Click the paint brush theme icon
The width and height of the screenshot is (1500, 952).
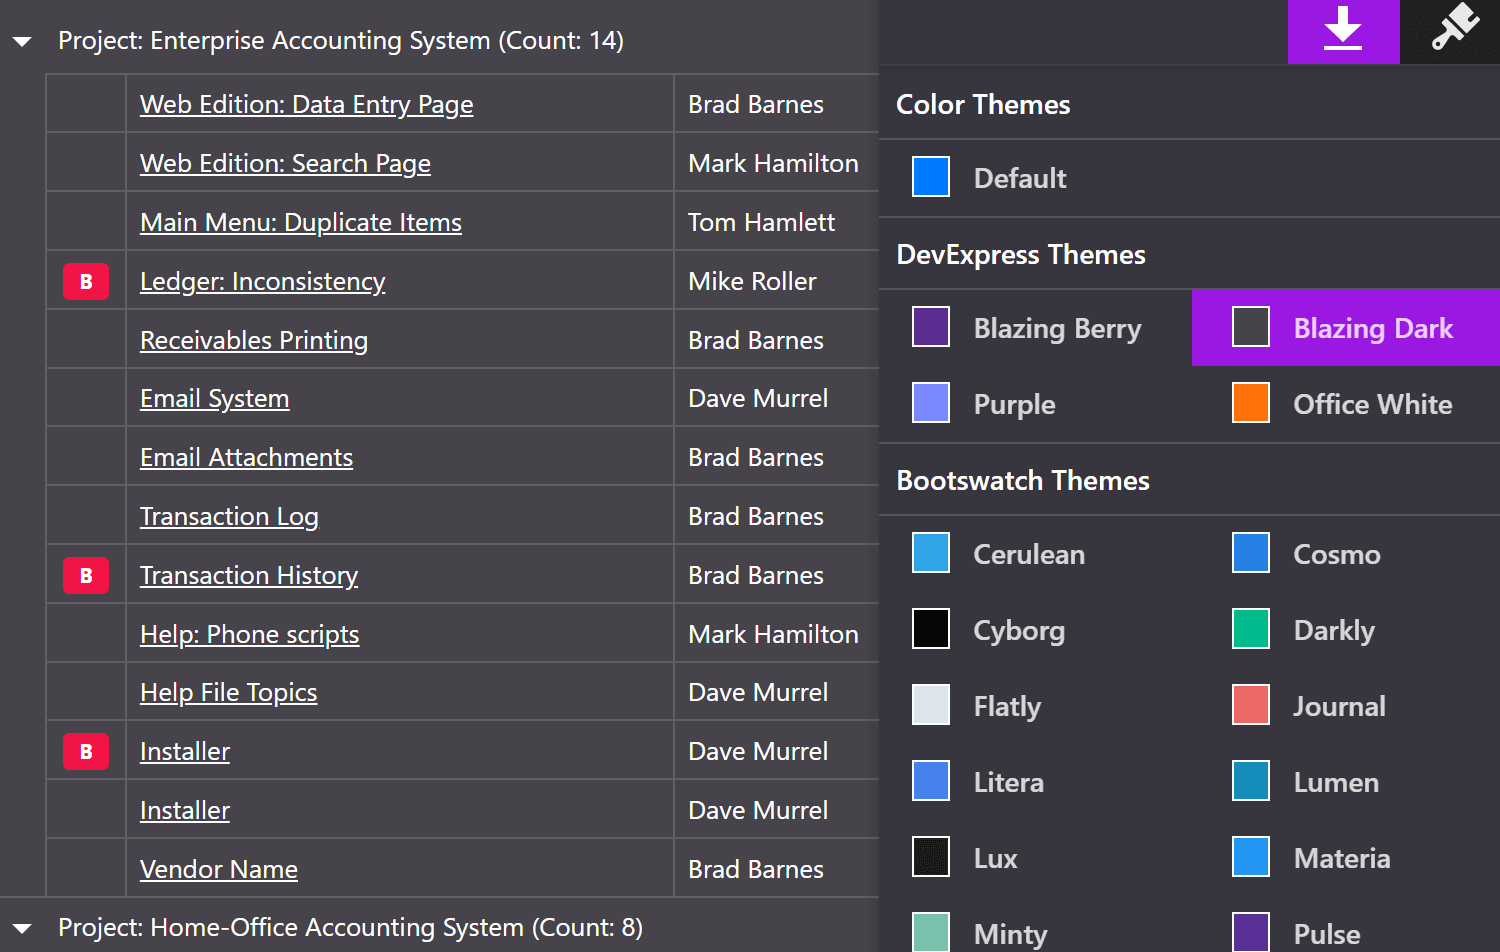pos(1453,29)
